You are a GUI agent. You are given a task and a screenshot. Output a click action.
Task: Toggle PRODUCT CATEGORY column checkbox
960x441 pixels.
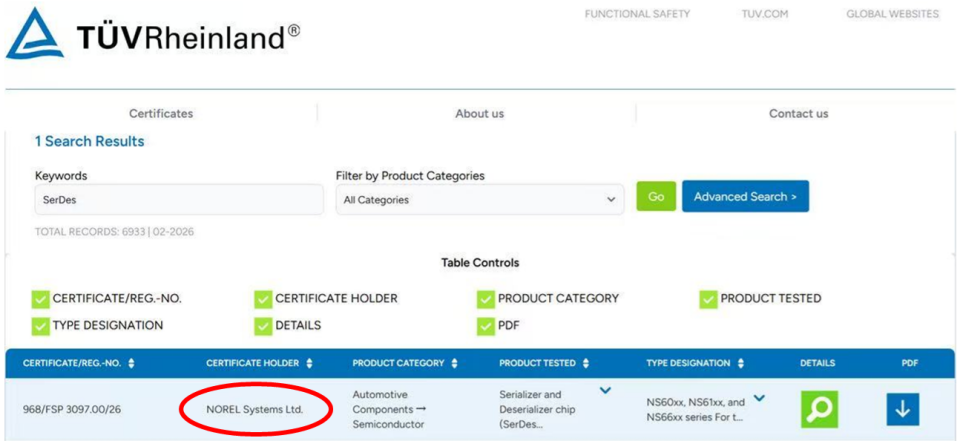pos(486,299)
